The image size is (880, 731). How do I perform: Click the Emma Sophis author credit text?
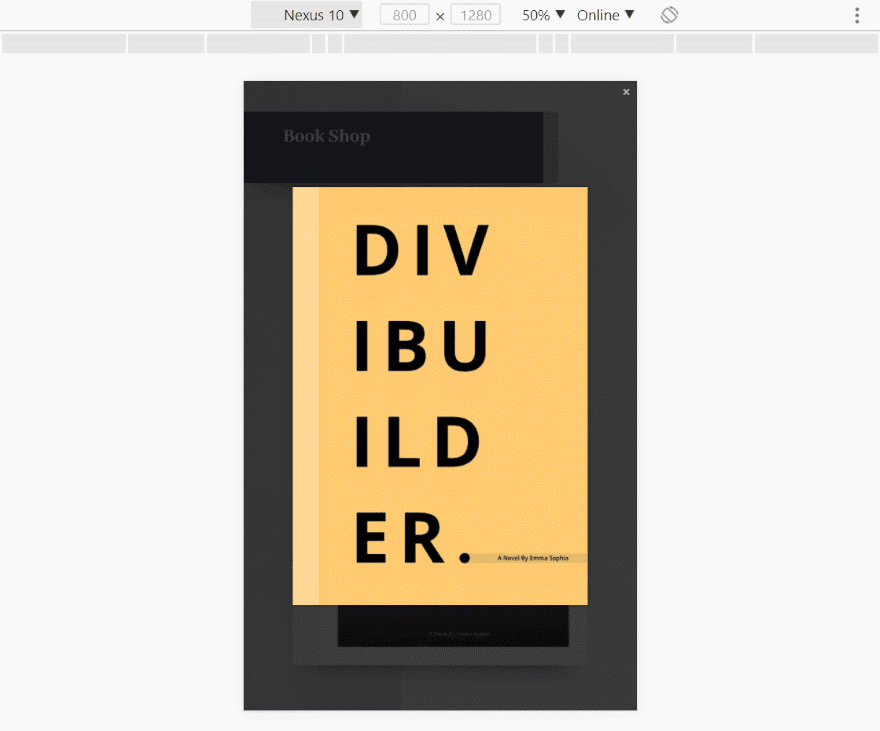pos(532,558)
